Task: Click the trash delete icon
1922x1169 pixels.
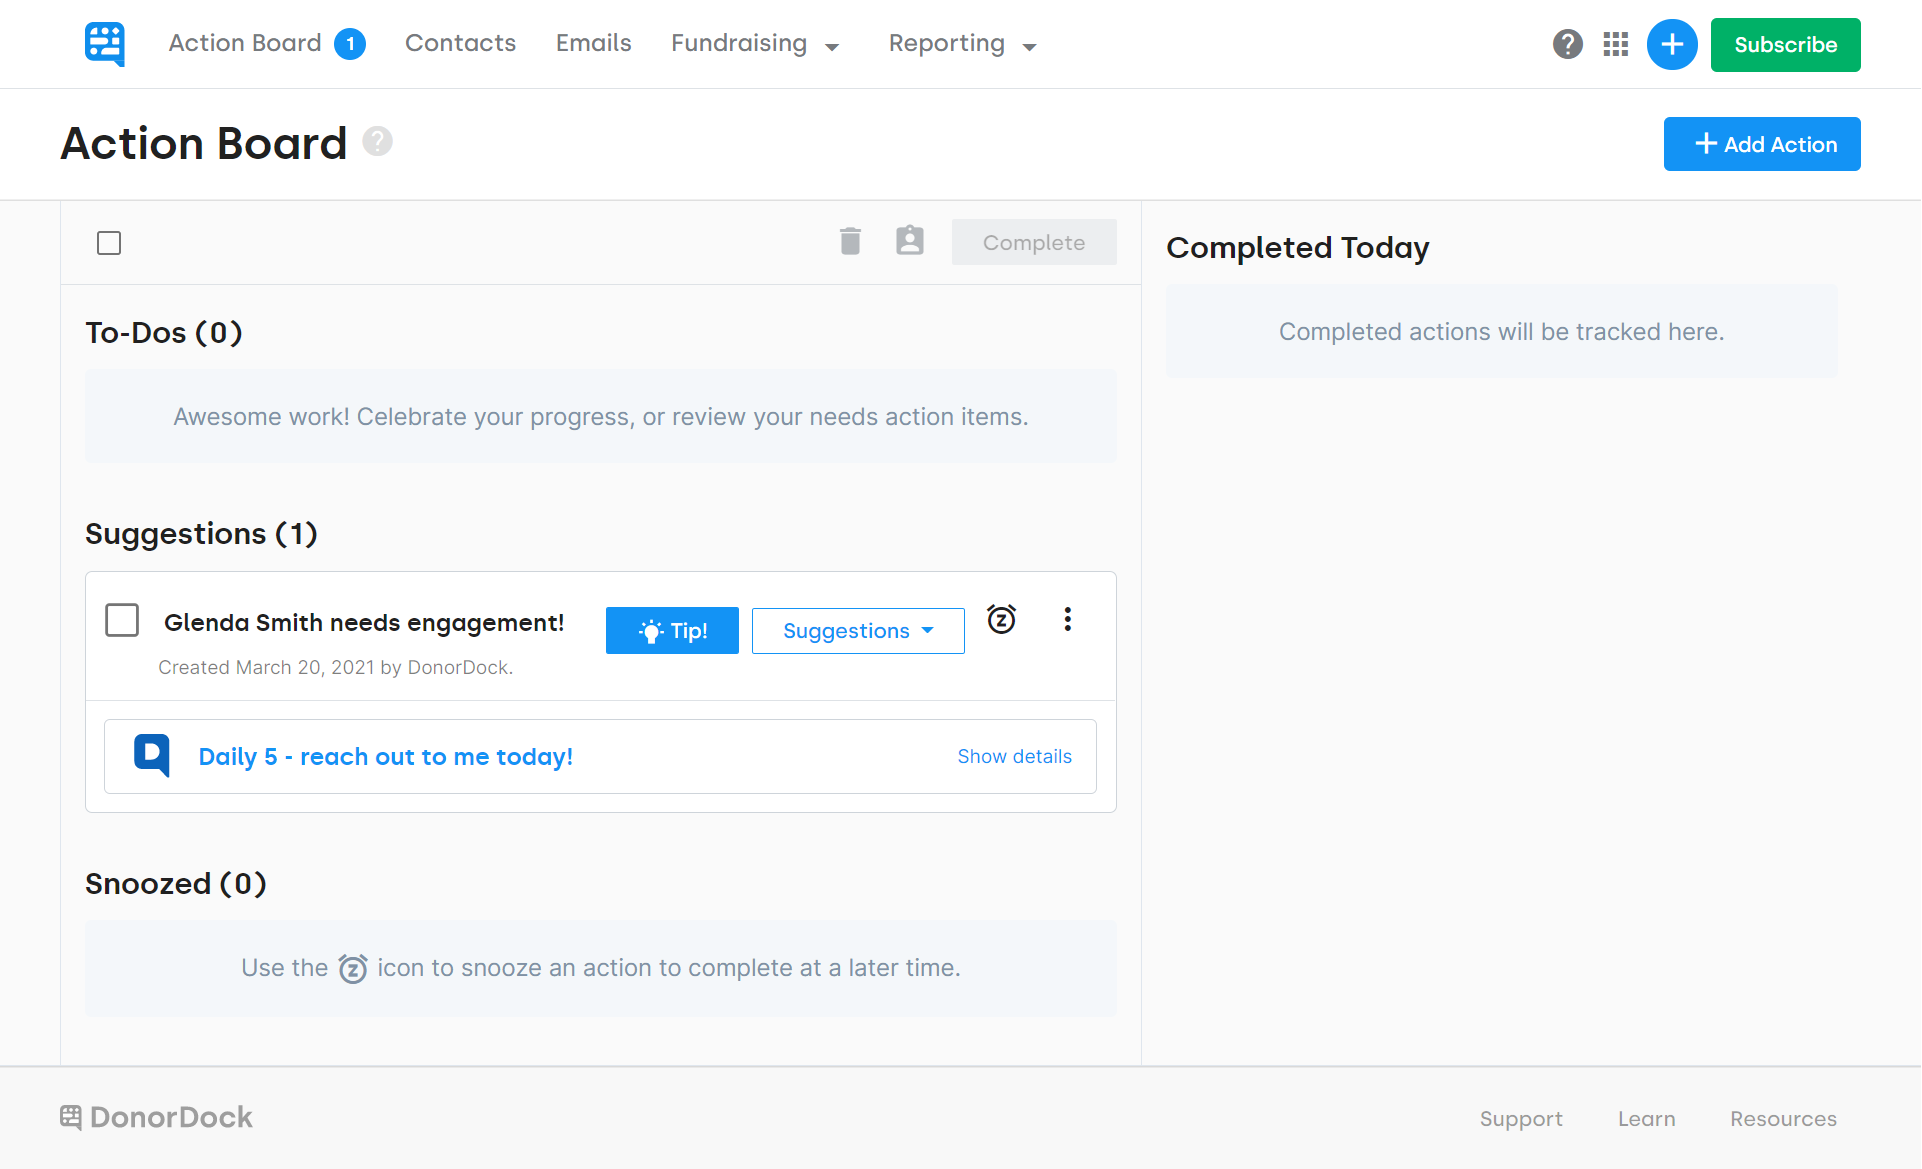Action: click(x=850, y=241)
